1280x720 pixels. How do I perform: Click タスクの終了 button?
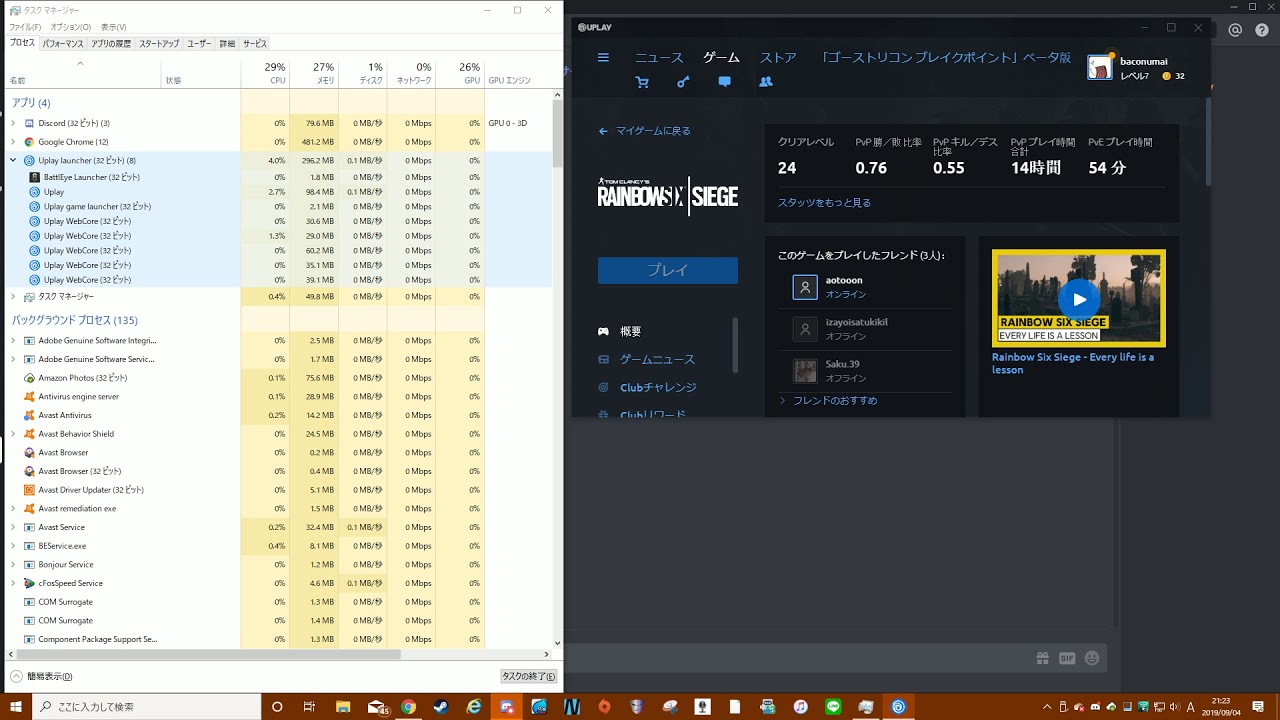529,676
